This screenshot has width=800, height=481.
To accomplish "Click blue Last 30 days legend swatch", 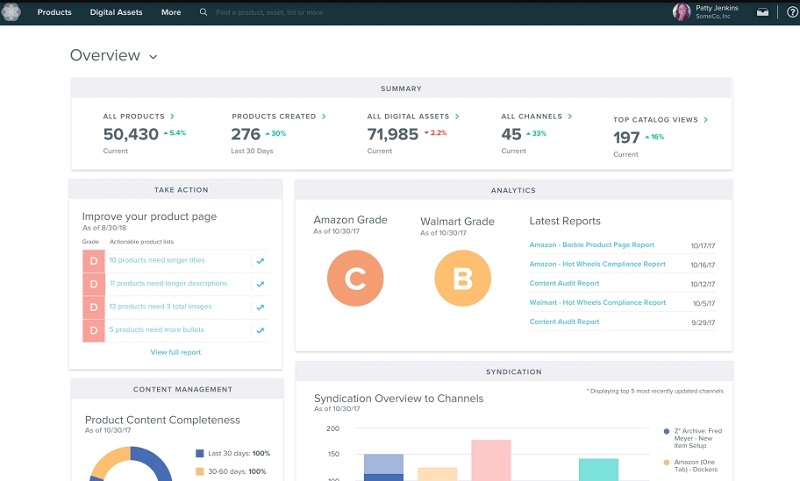I will coord(199,453).
